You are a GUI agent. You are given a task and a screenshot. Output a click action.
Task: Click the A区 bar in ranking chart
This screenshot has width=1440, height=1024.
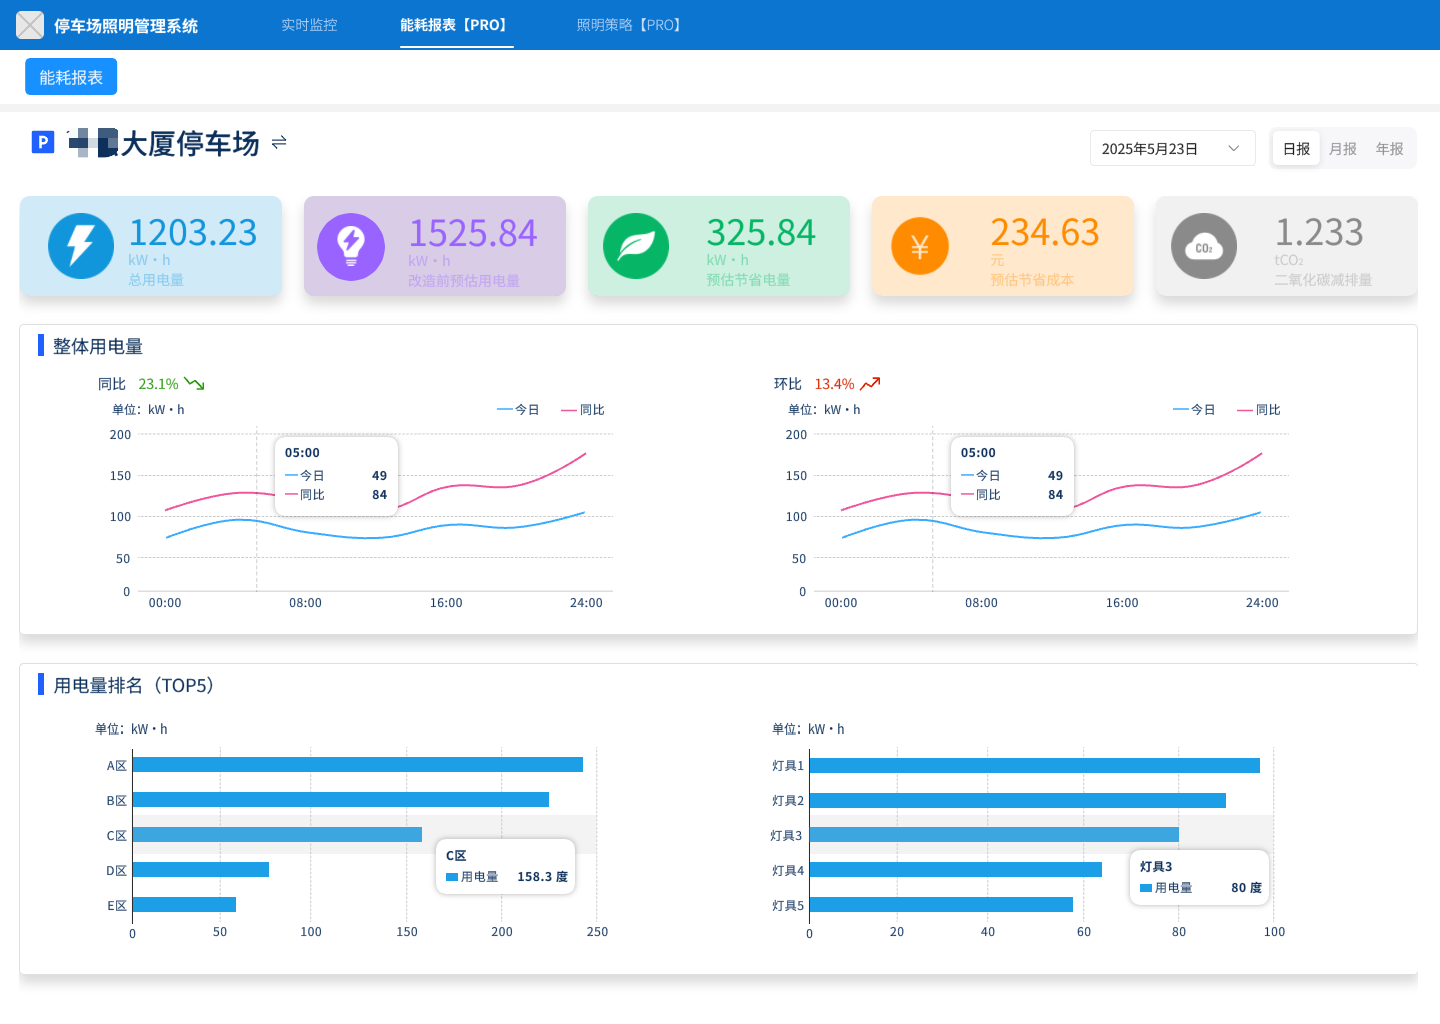click(357, 765)
